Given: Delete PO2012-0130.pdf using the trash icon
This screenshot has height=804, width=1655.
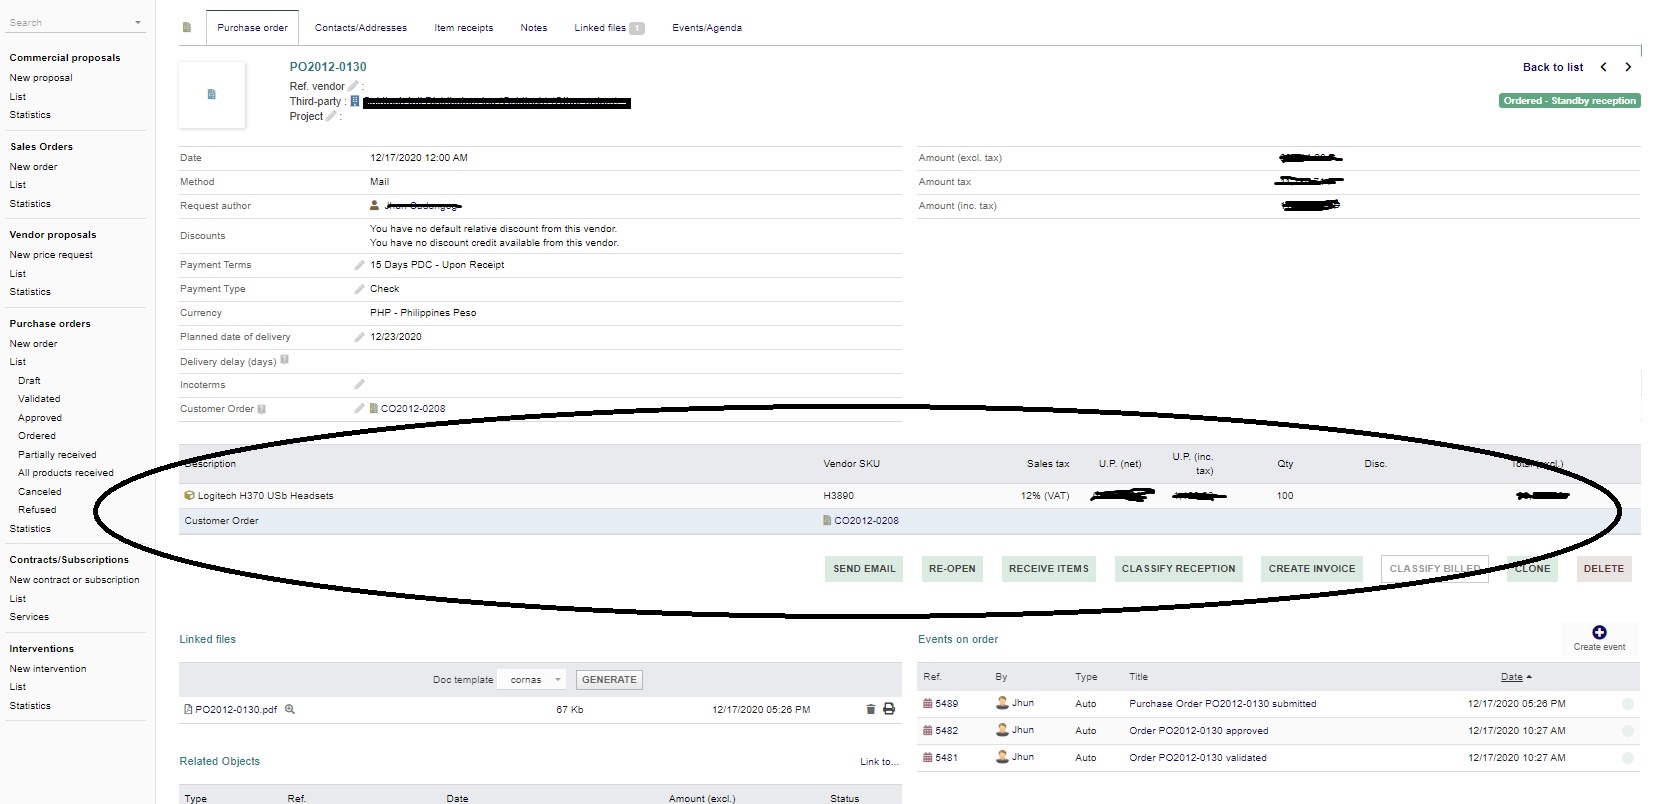Looking at the screenshot, I should 870,709.
